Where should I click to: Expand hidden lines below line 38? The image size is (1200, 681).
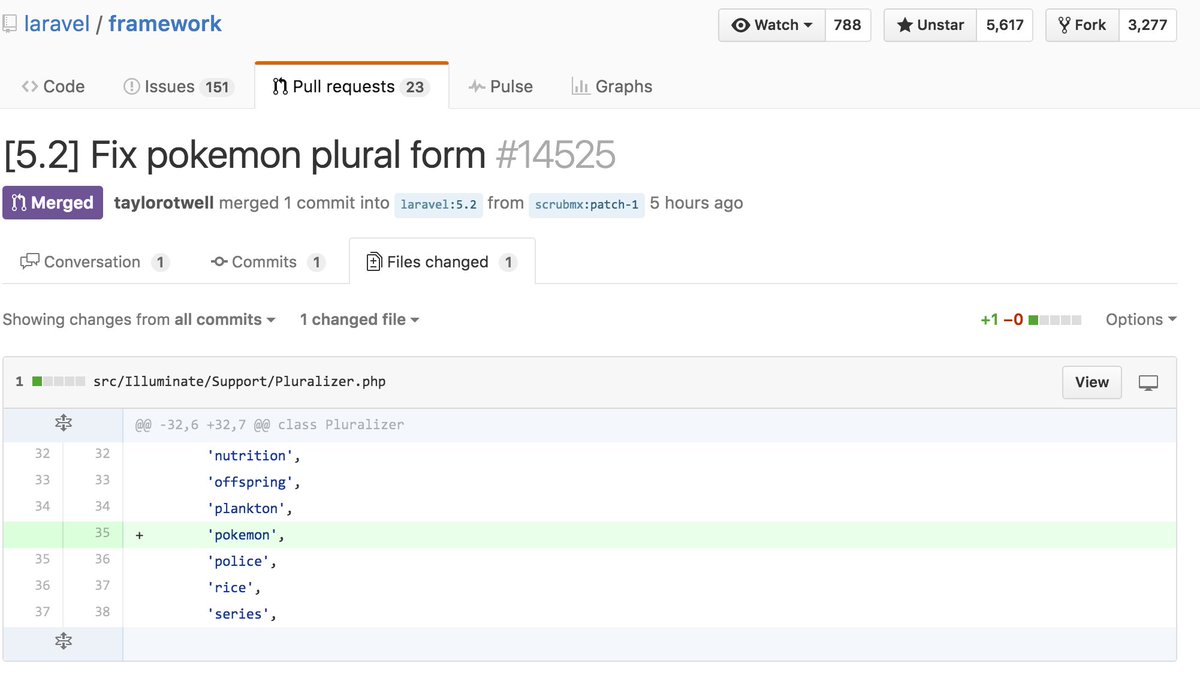(x=63, y=641)
